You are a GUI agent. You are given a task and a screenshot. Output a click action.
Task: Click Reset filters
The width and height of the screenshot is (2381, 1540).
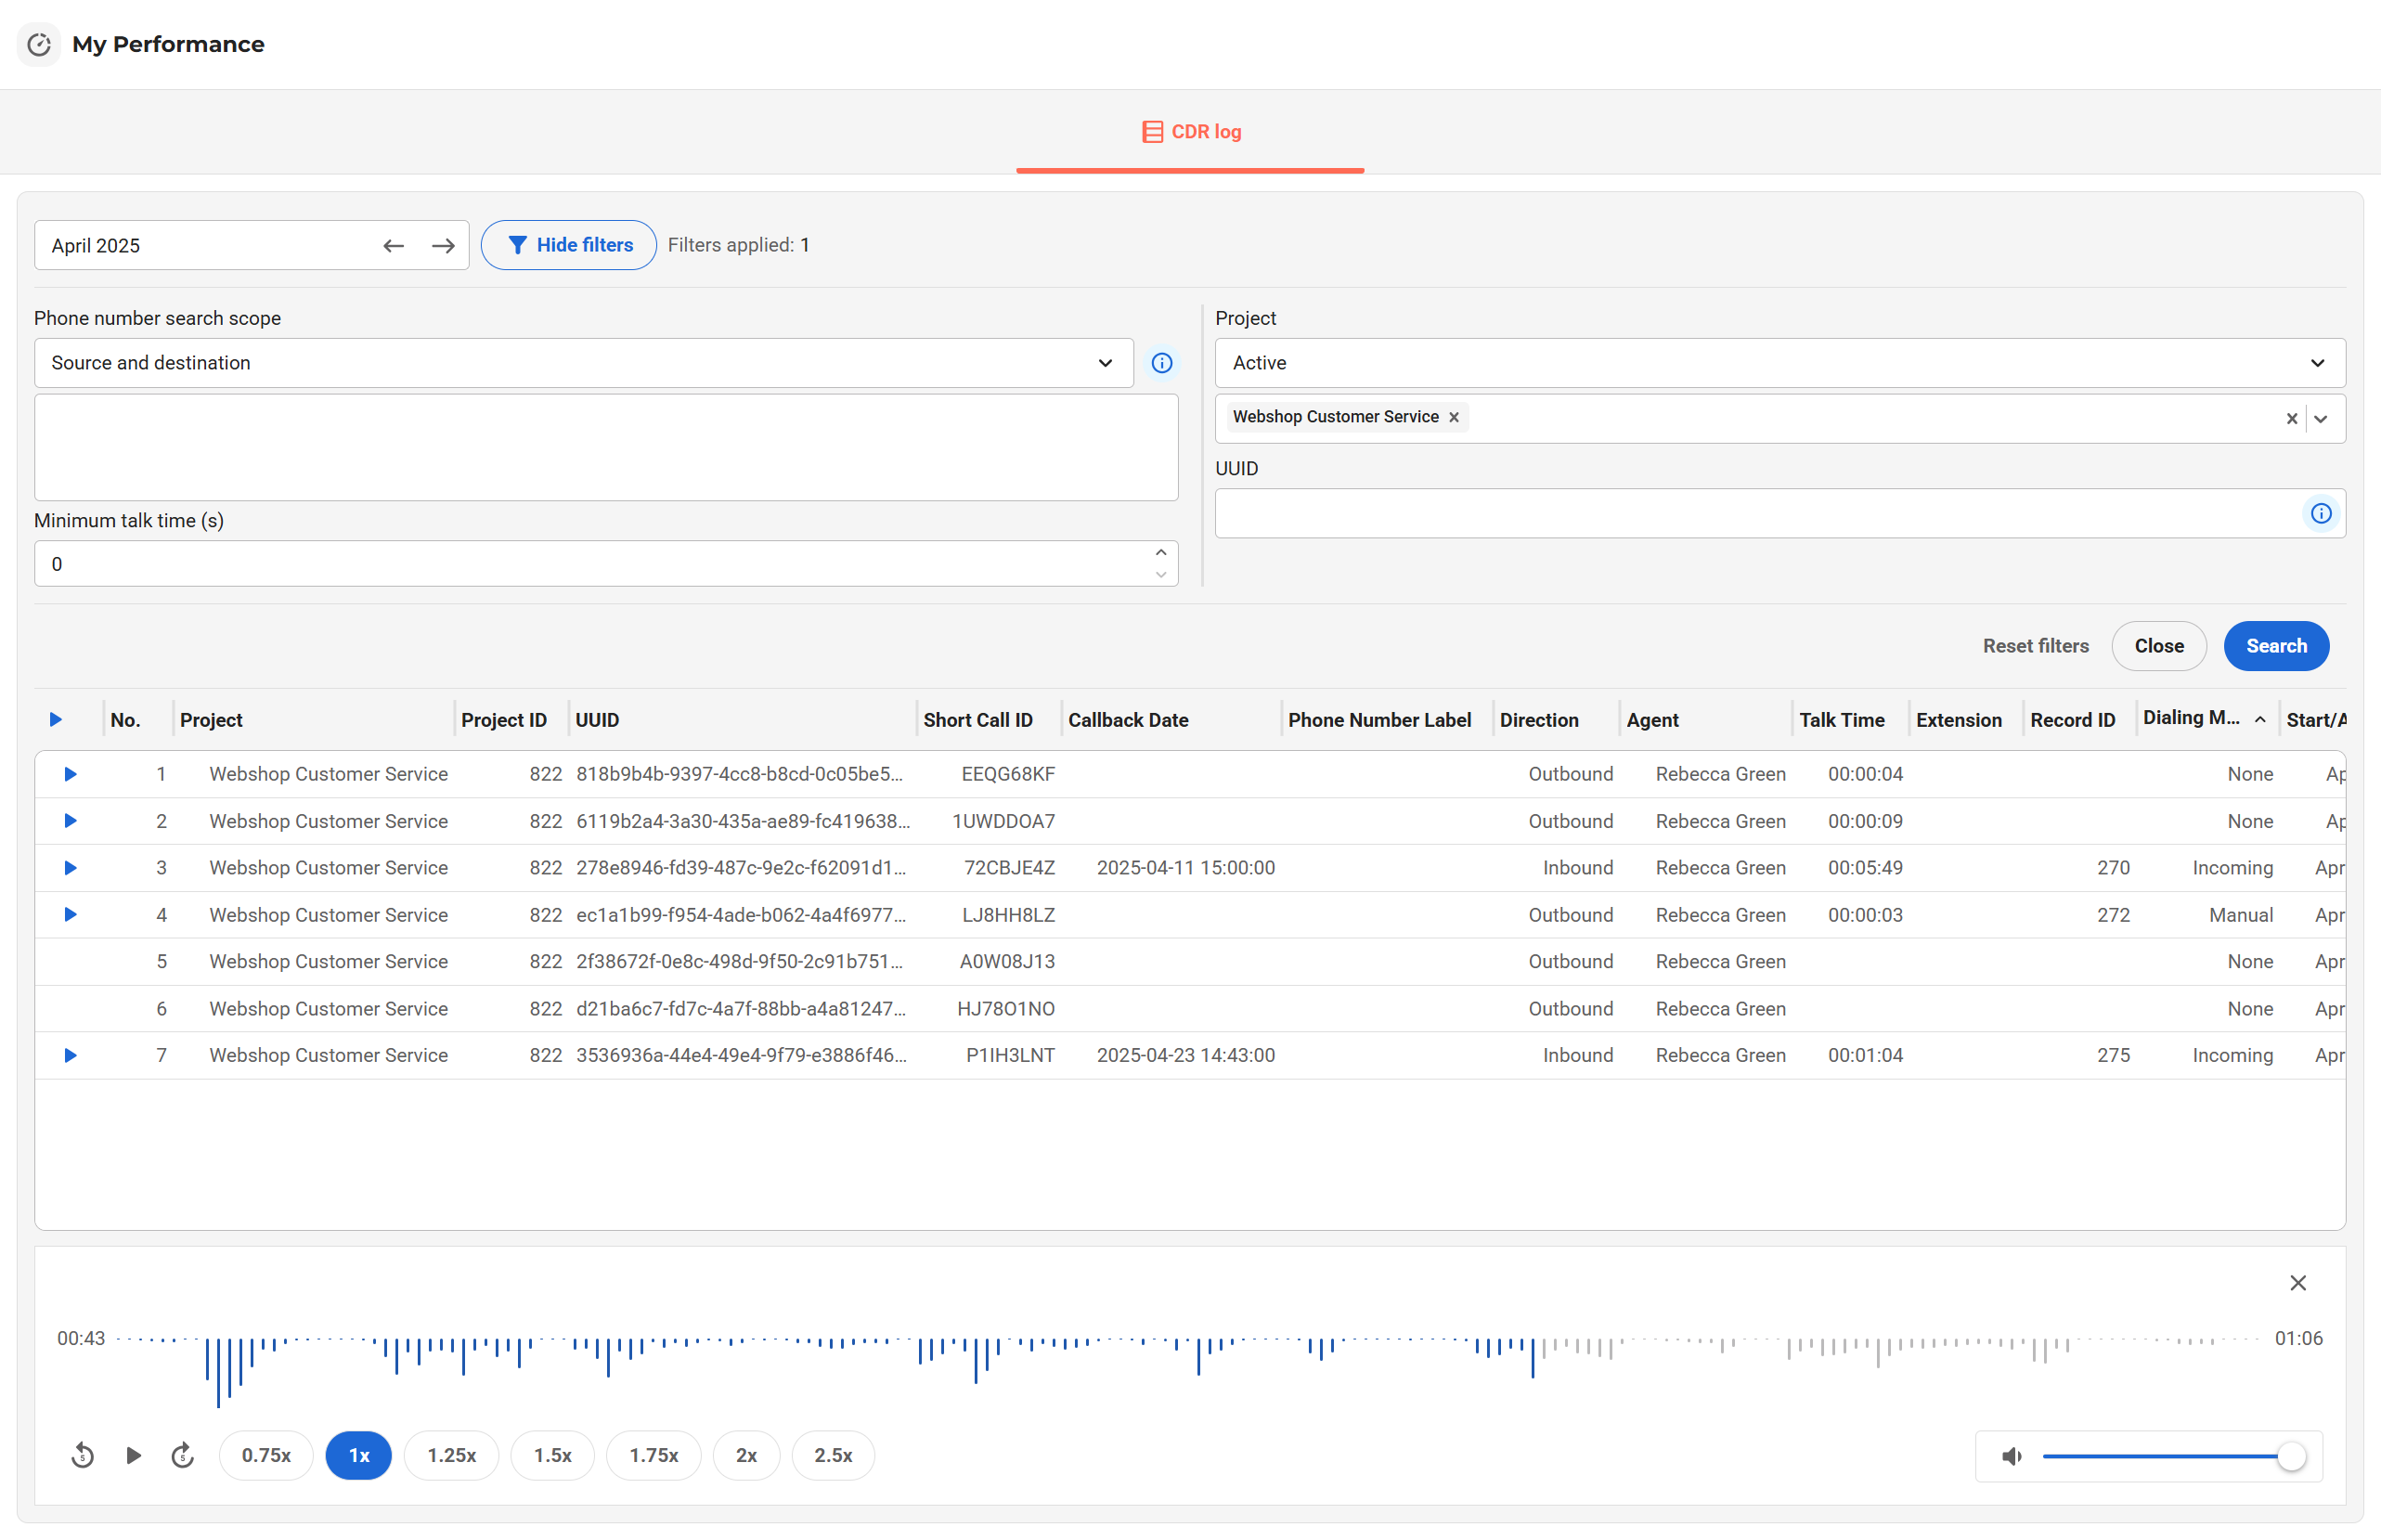tap(2035, 646)
